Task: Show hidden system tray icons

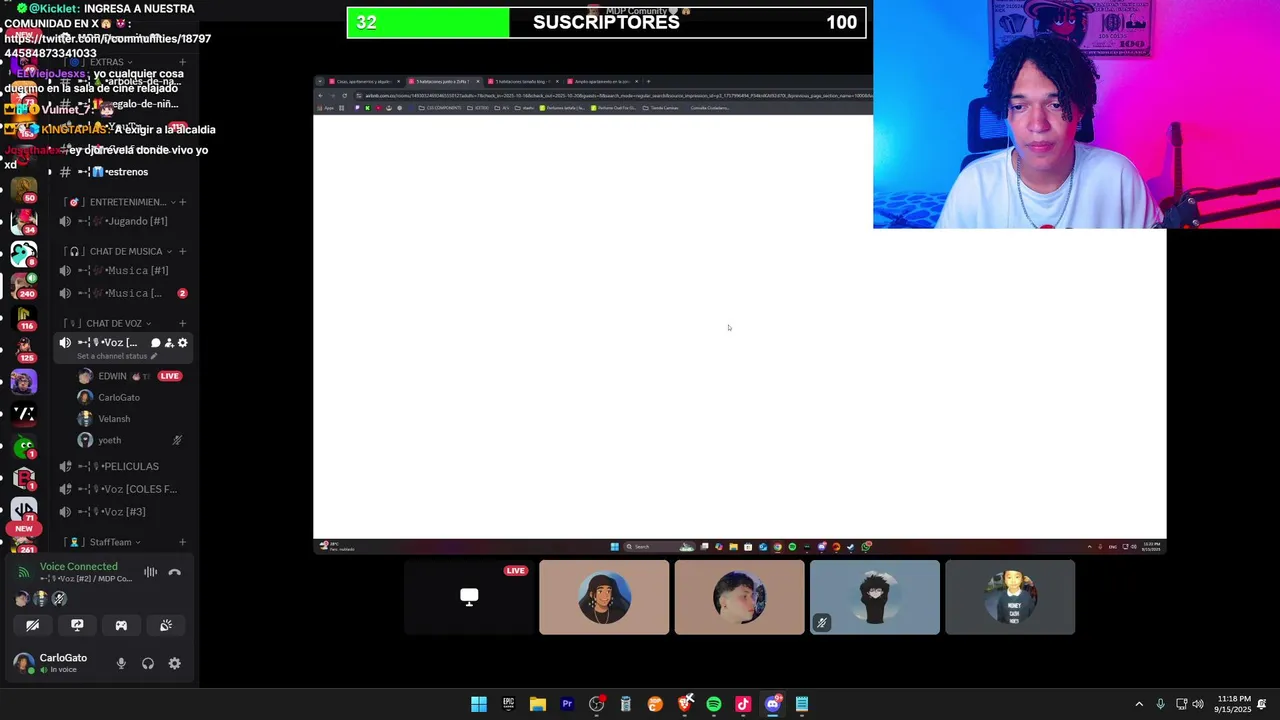Action: tap(1139, 704)
